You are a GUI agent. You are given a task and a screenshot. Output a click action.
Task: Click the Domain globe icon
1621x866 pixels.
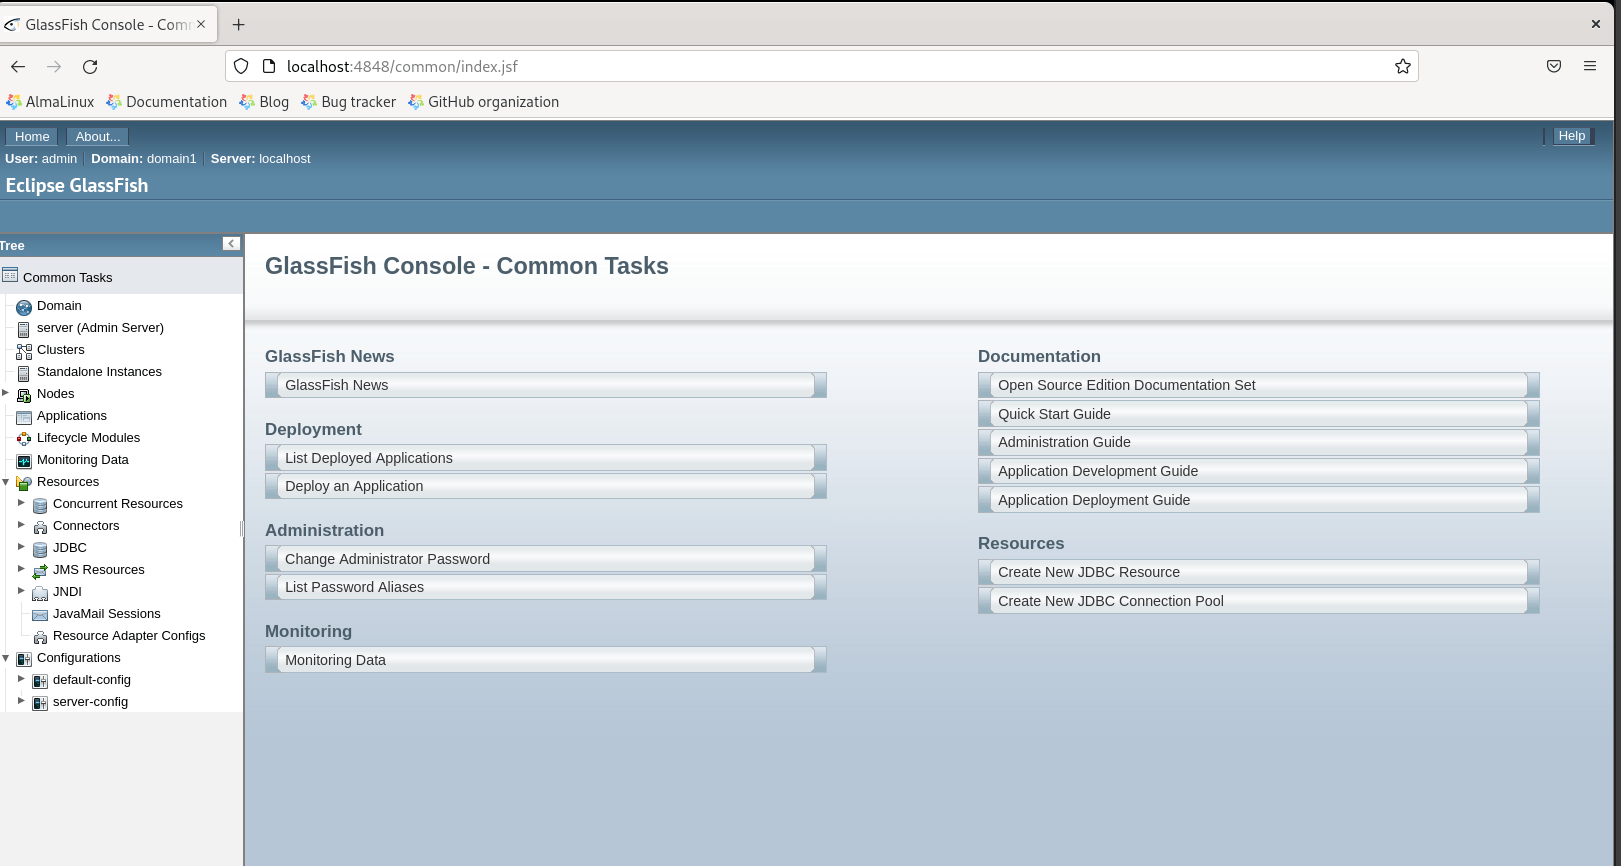pos(24,307)
